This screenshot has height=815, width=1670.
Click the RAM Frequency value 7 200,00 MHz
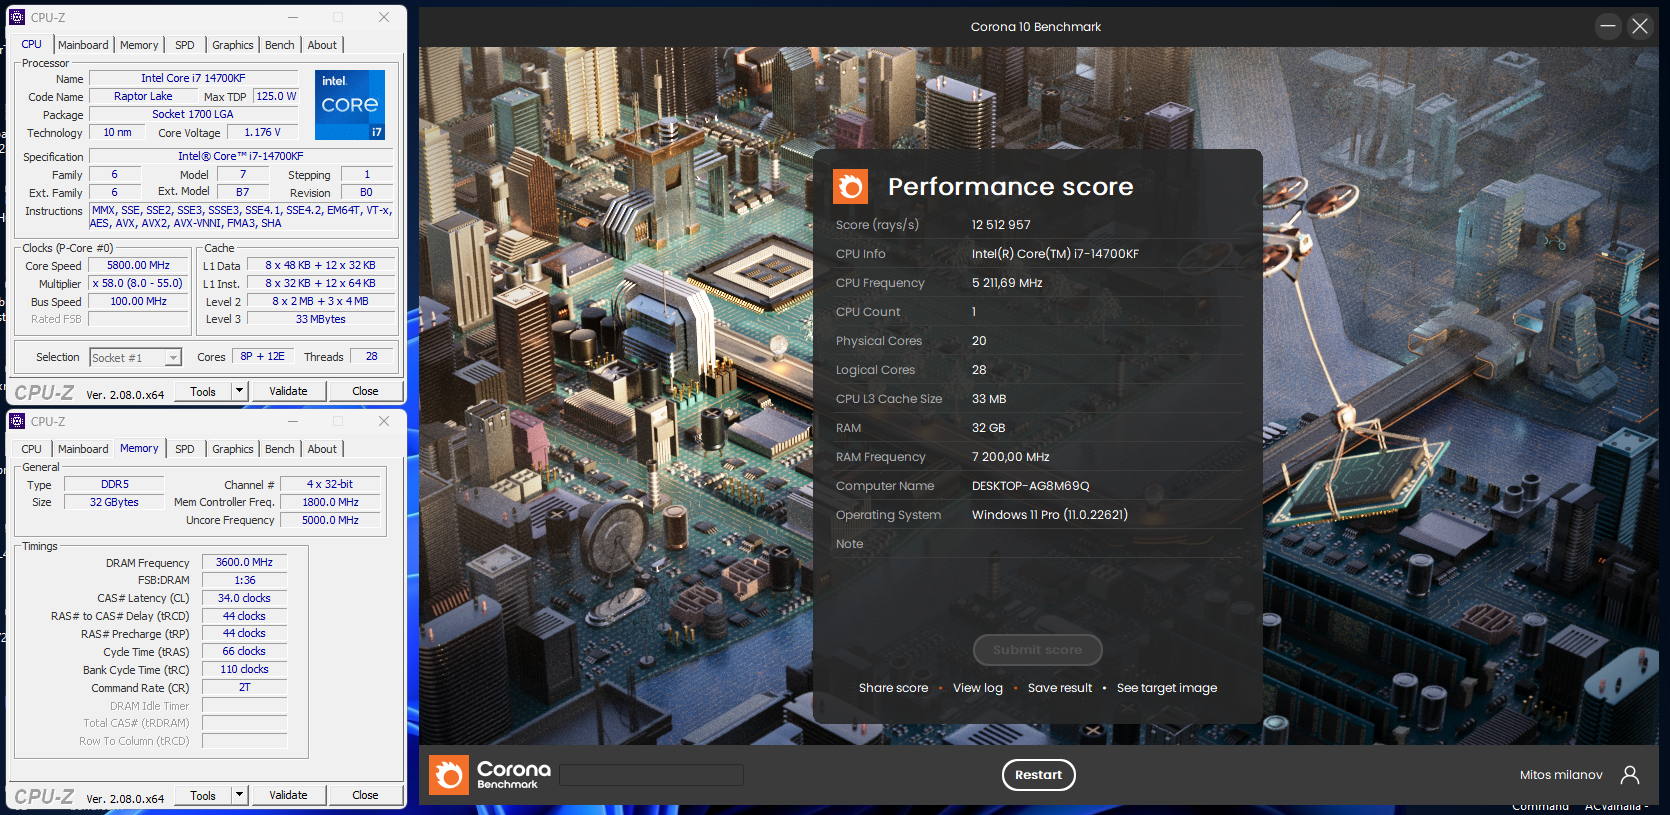point(1011,457)
